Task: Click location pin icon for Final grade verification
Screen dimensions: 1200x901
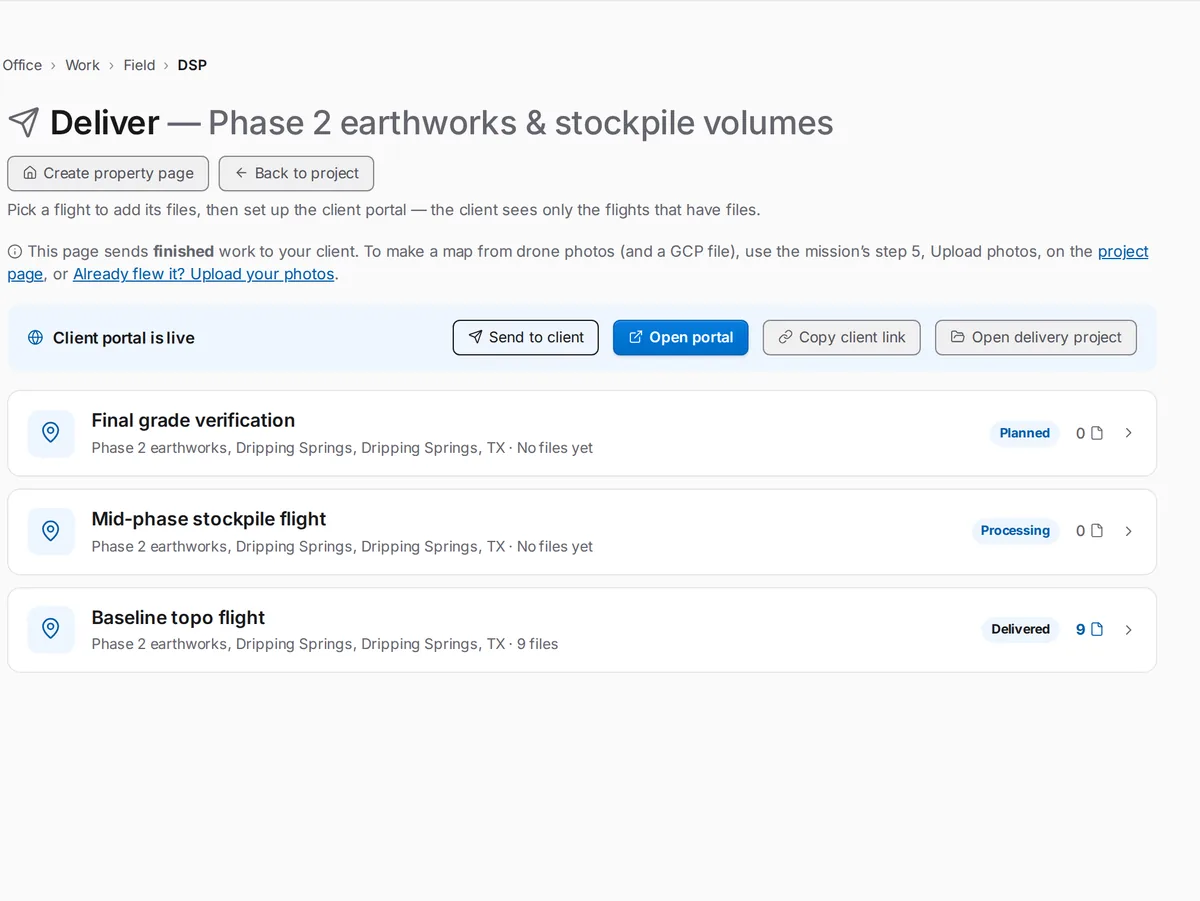Action: coord(51,433)
